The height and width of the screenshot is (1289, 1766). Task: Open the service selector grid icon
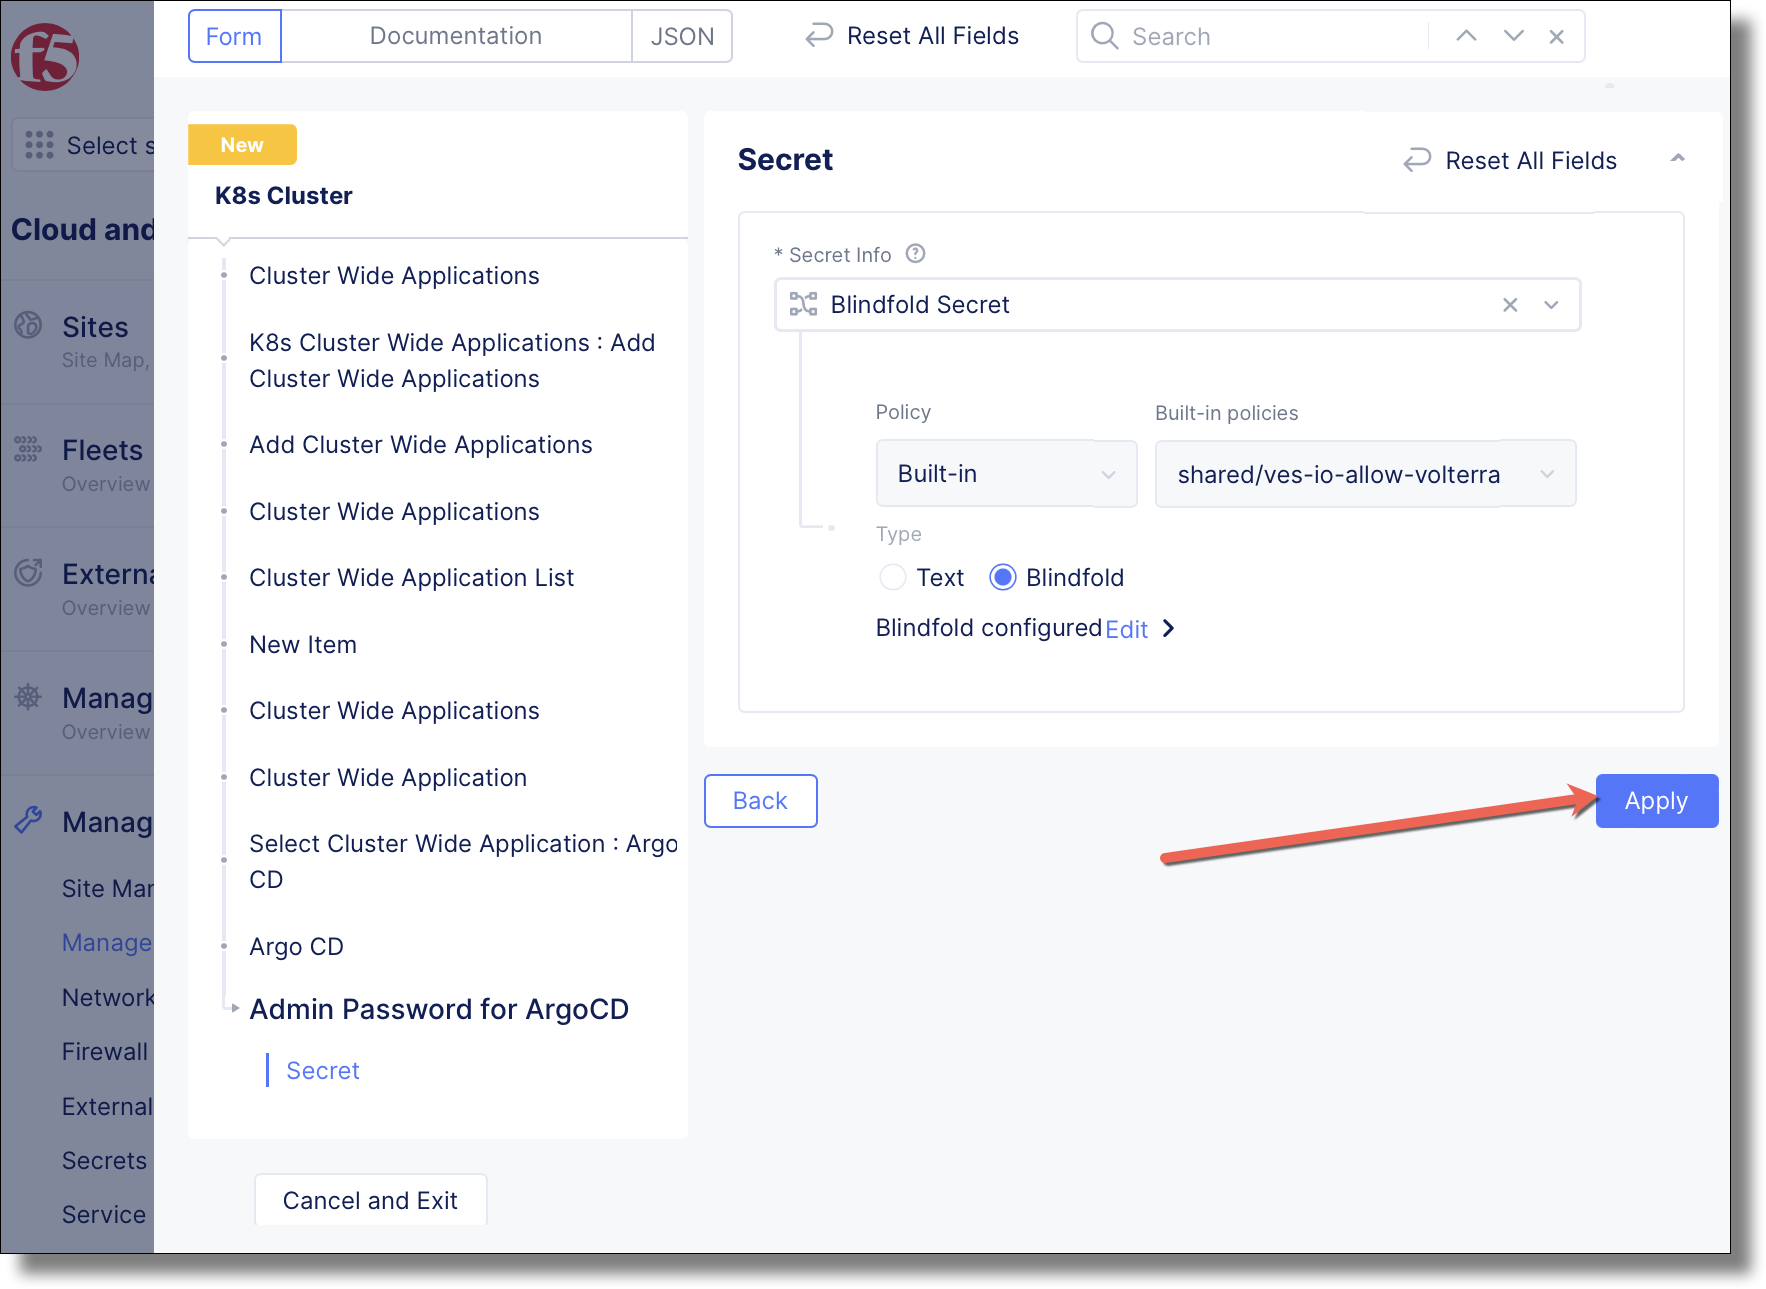pos(39,145)
